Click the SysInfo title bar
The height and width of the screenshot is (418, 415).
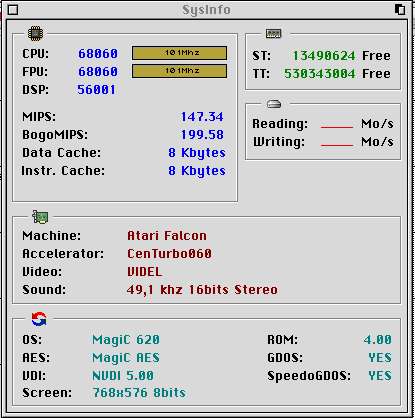pyautogui.click(x=206, y=9)
